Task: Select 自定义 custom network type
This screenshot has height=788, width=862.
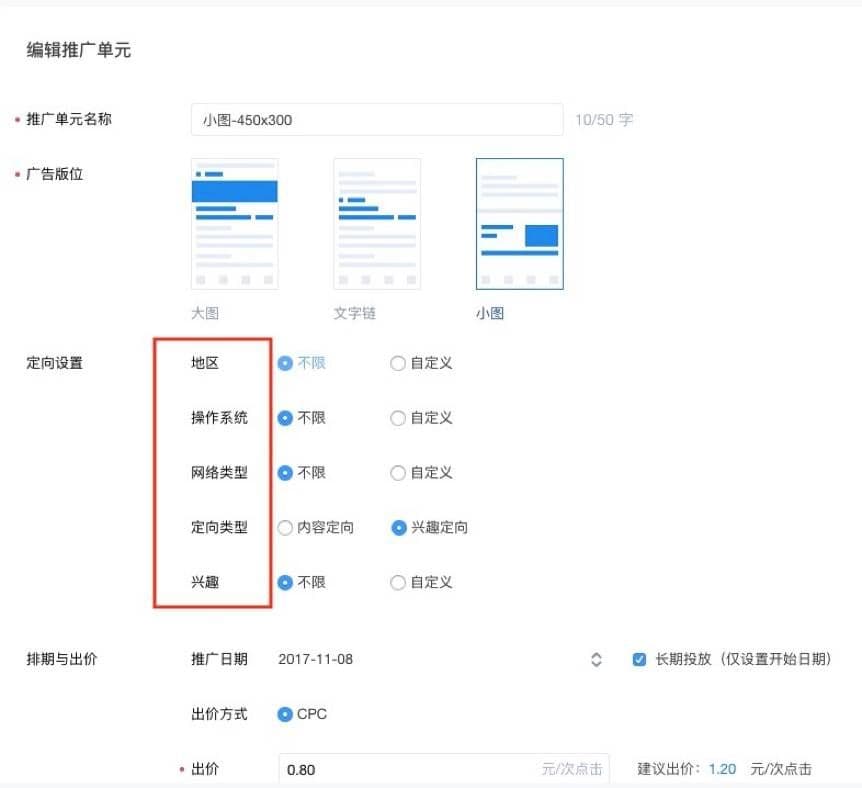Action: [x=398, y=473]
